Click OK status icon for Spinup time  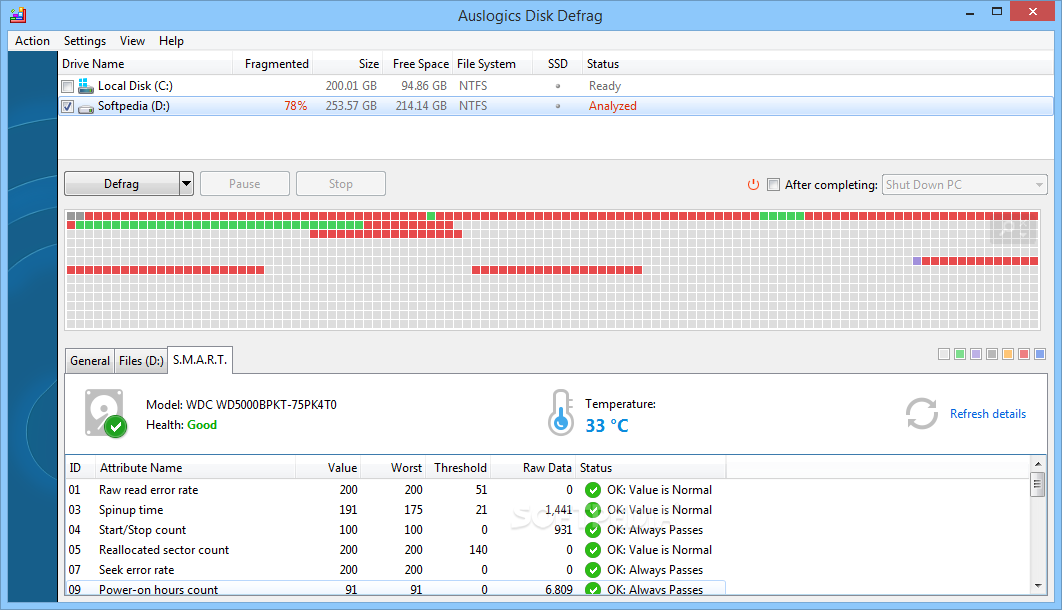pos(593,510)
